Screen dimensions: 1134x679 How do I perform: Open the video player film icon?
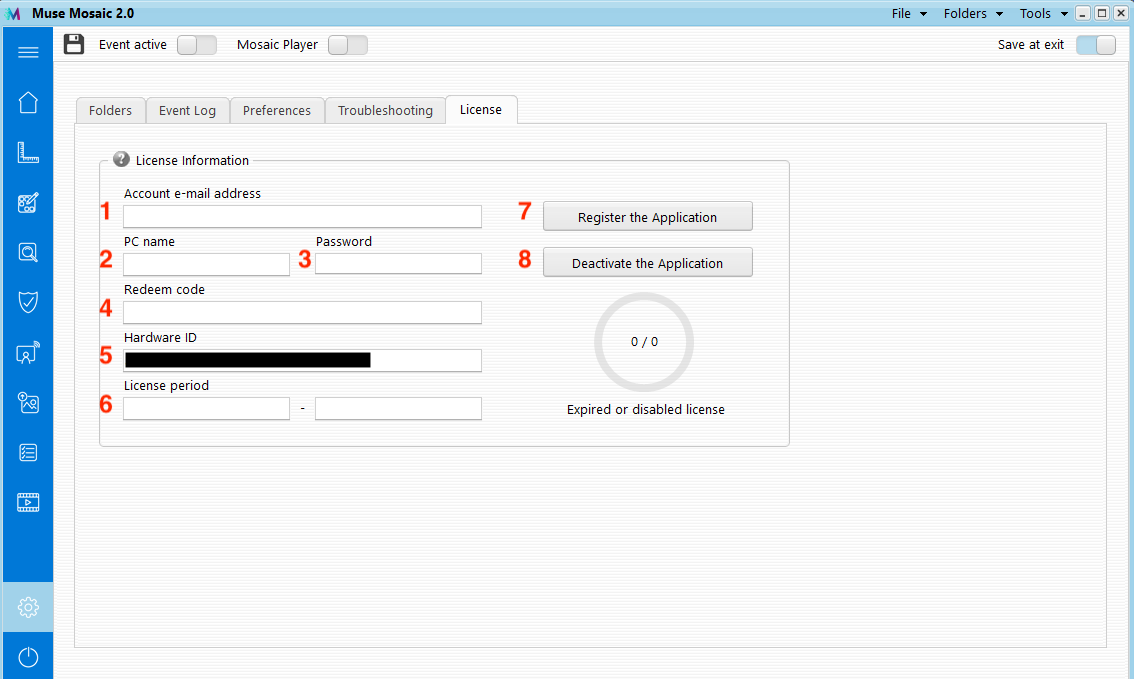coord(28,503)
